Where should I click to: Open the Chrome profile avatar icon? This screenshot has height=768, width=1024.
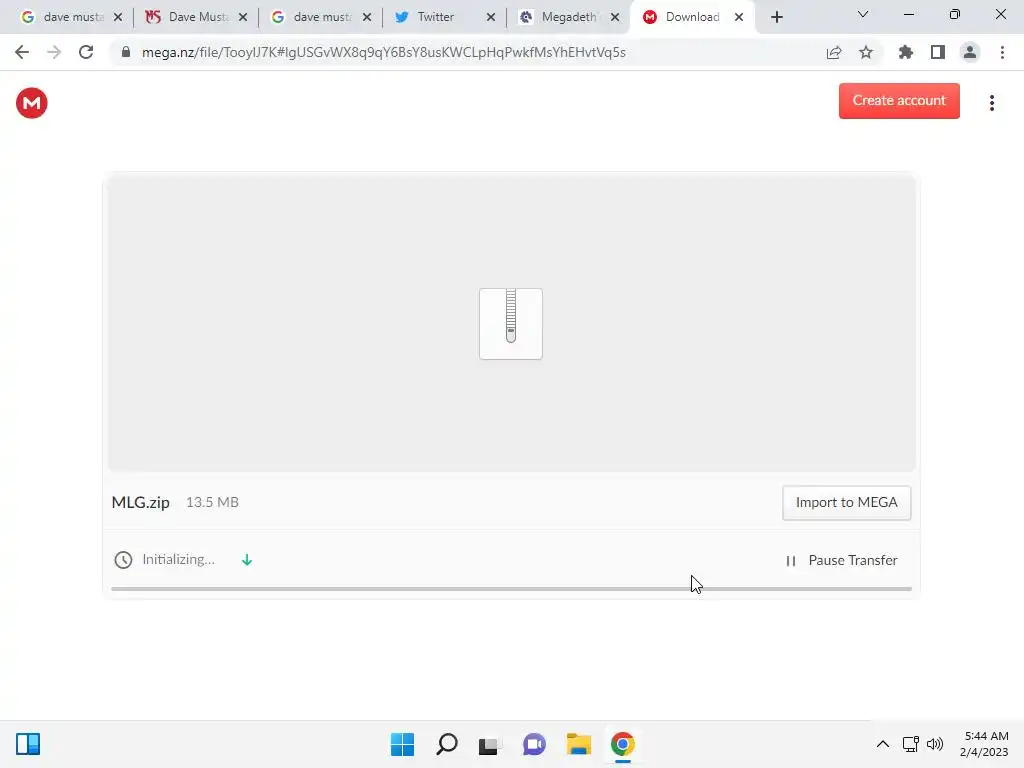[970, 52]
